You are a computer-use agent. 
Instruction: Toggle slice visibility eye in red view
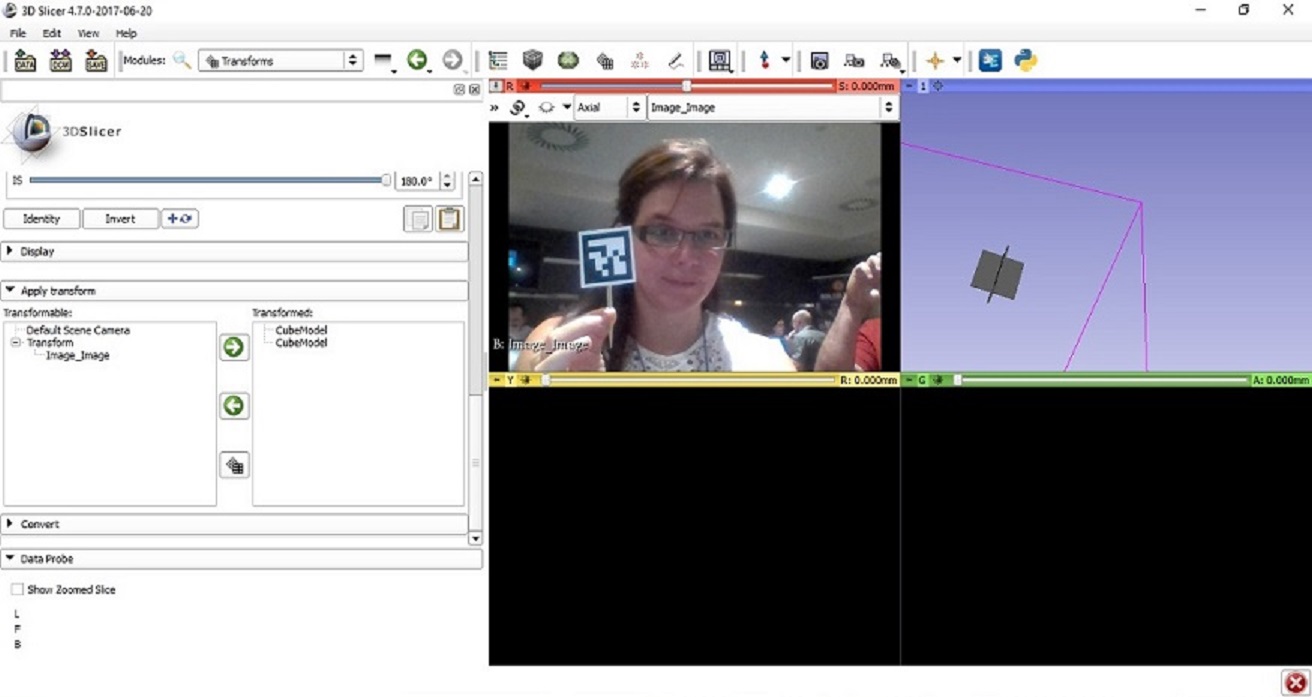(x=547, y=107)
